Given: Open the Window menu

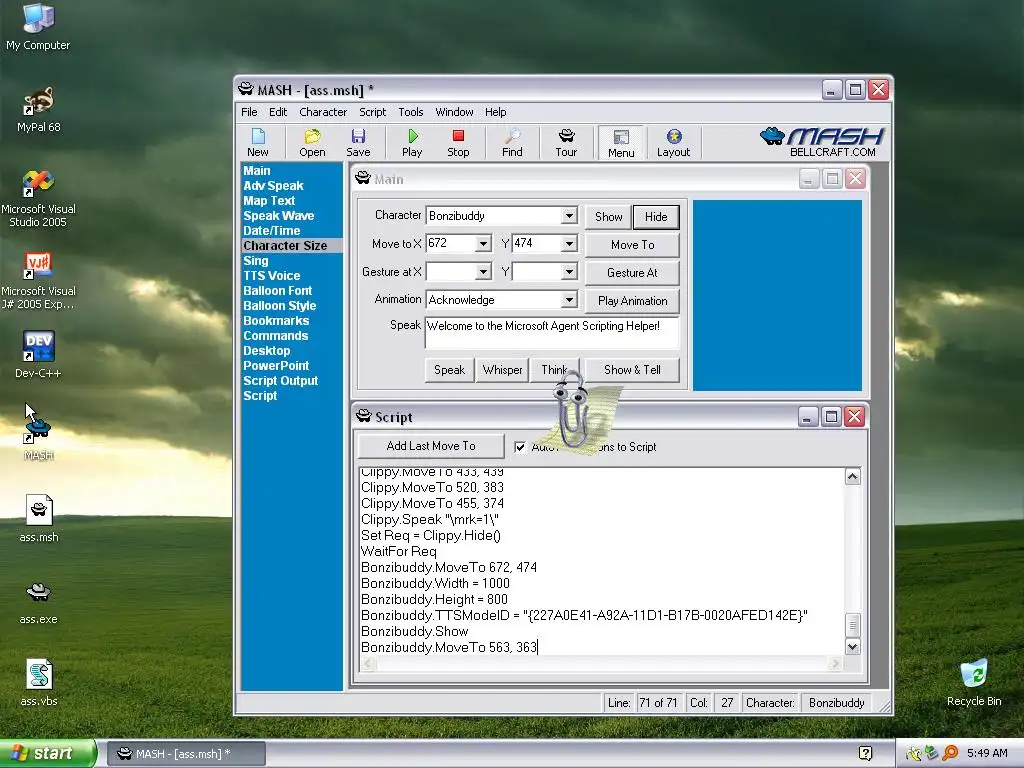Looking at the screenshot, I should tap(455, 112).
